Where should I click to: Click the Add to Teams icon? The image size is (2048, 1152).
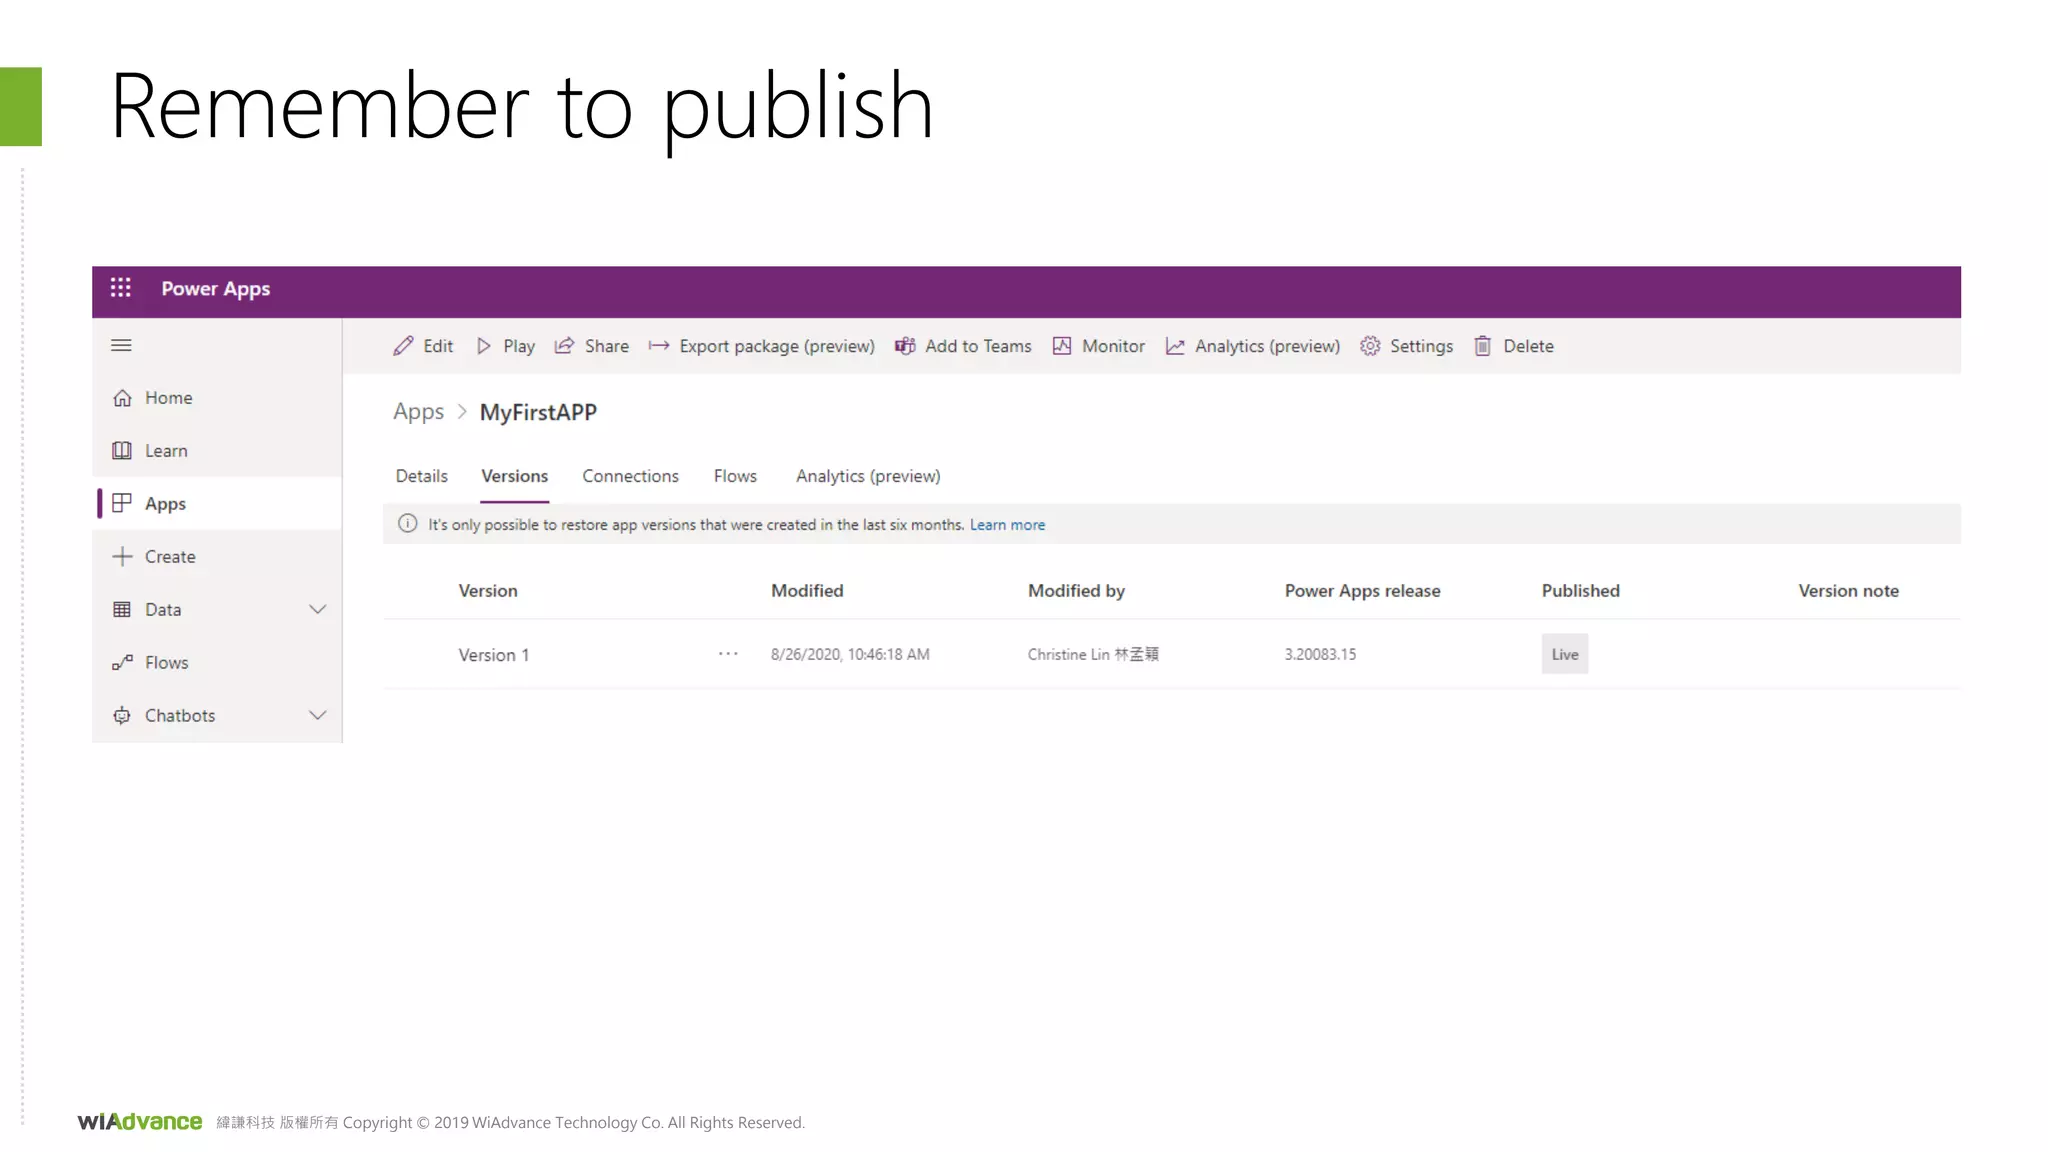(905, 346)
